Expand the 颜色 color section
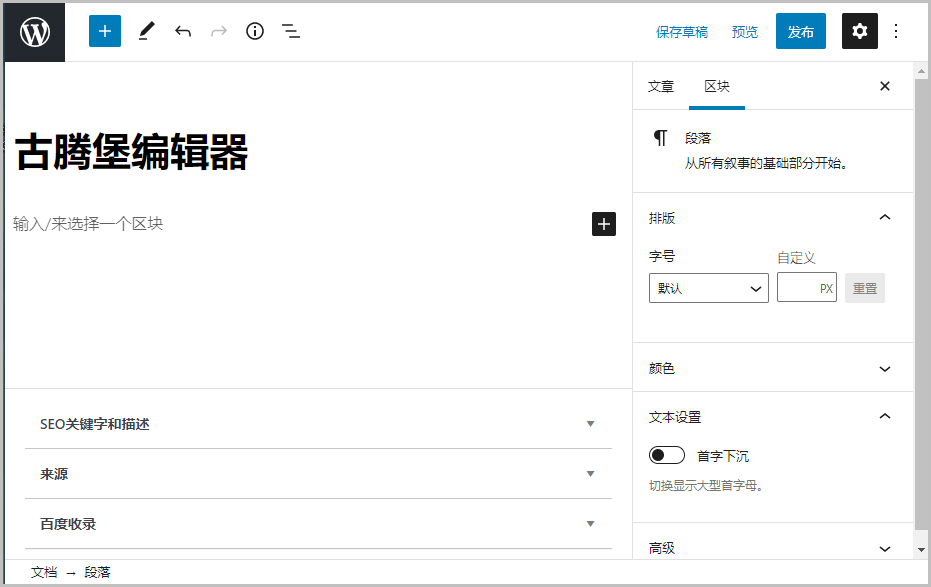 (772, 369)
